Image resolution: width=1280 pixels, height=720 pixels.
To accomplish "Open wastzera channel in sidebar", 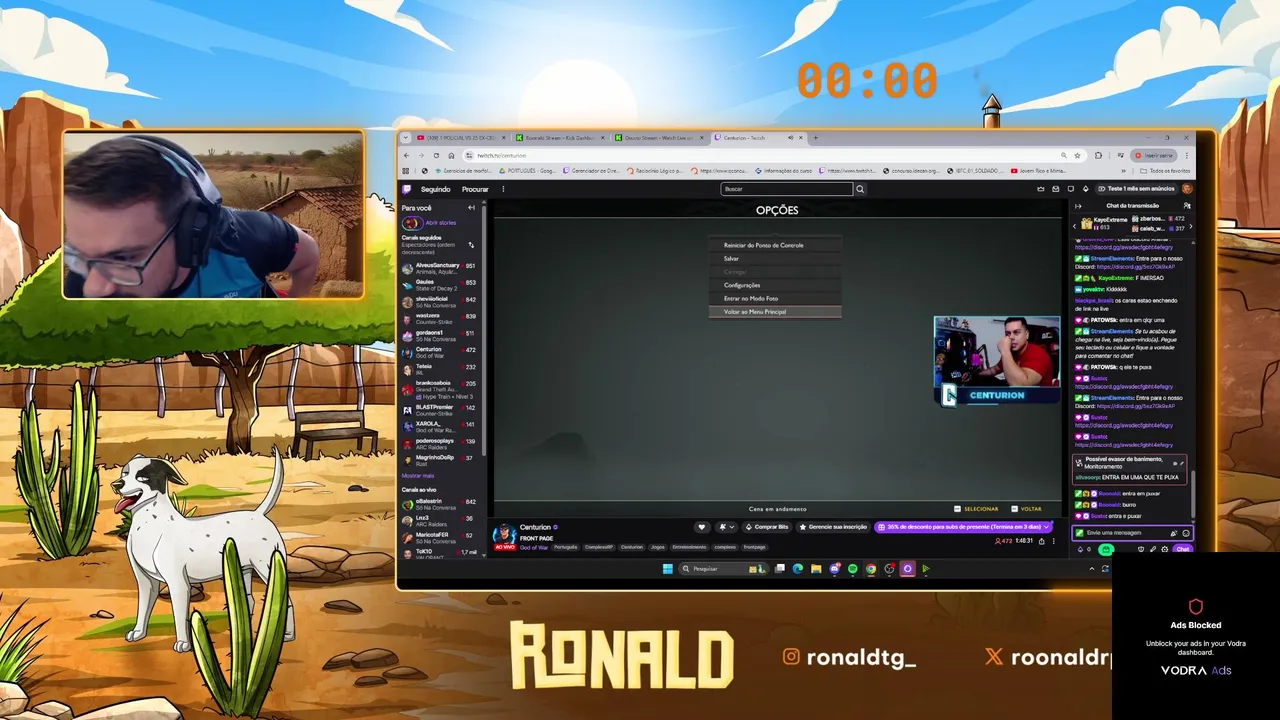I will click(x=440, y=319).
